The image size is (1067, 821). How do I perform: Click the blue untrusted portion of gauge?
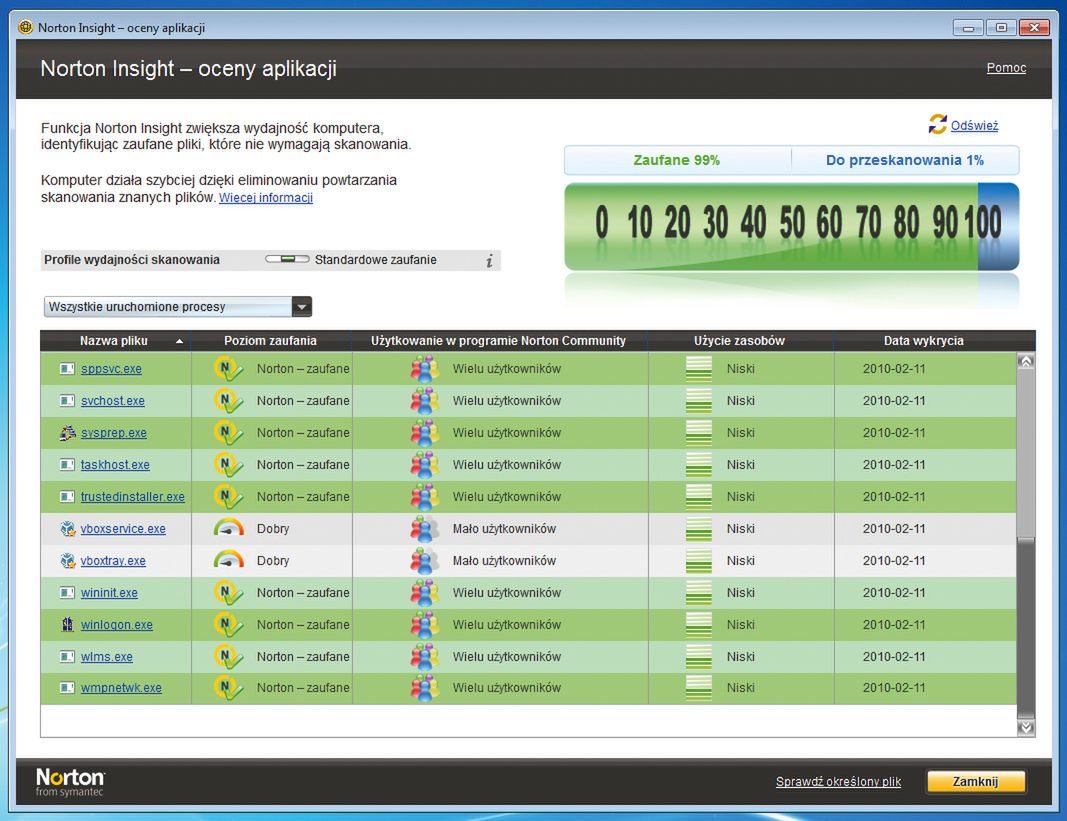(x=998, y=227)
